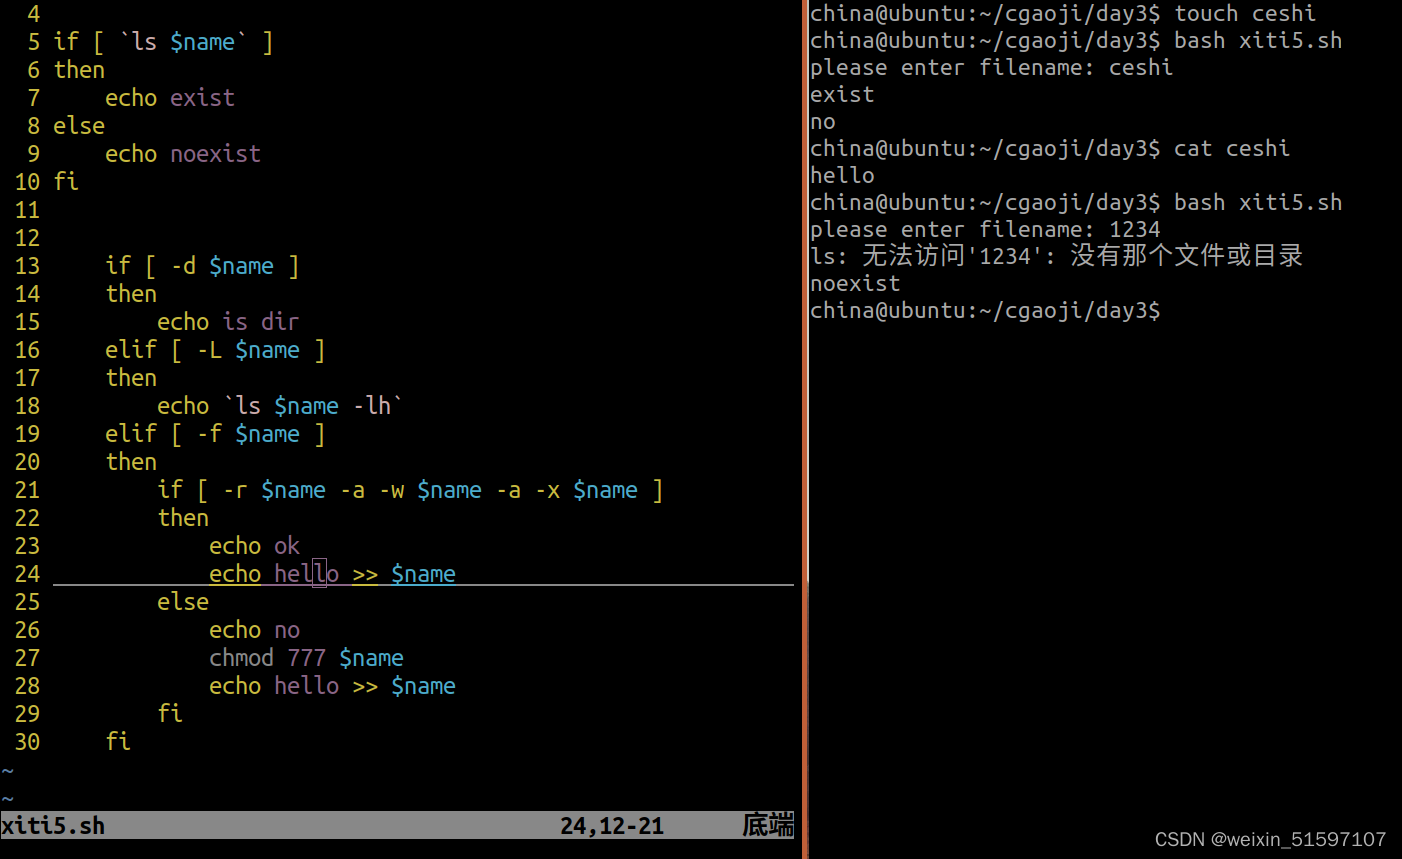Image resolution: width=1402 pixels, height=859 pixels.
Task: Click 'echo hello >> $name' on line 28
Action: [x=332, y=686]
